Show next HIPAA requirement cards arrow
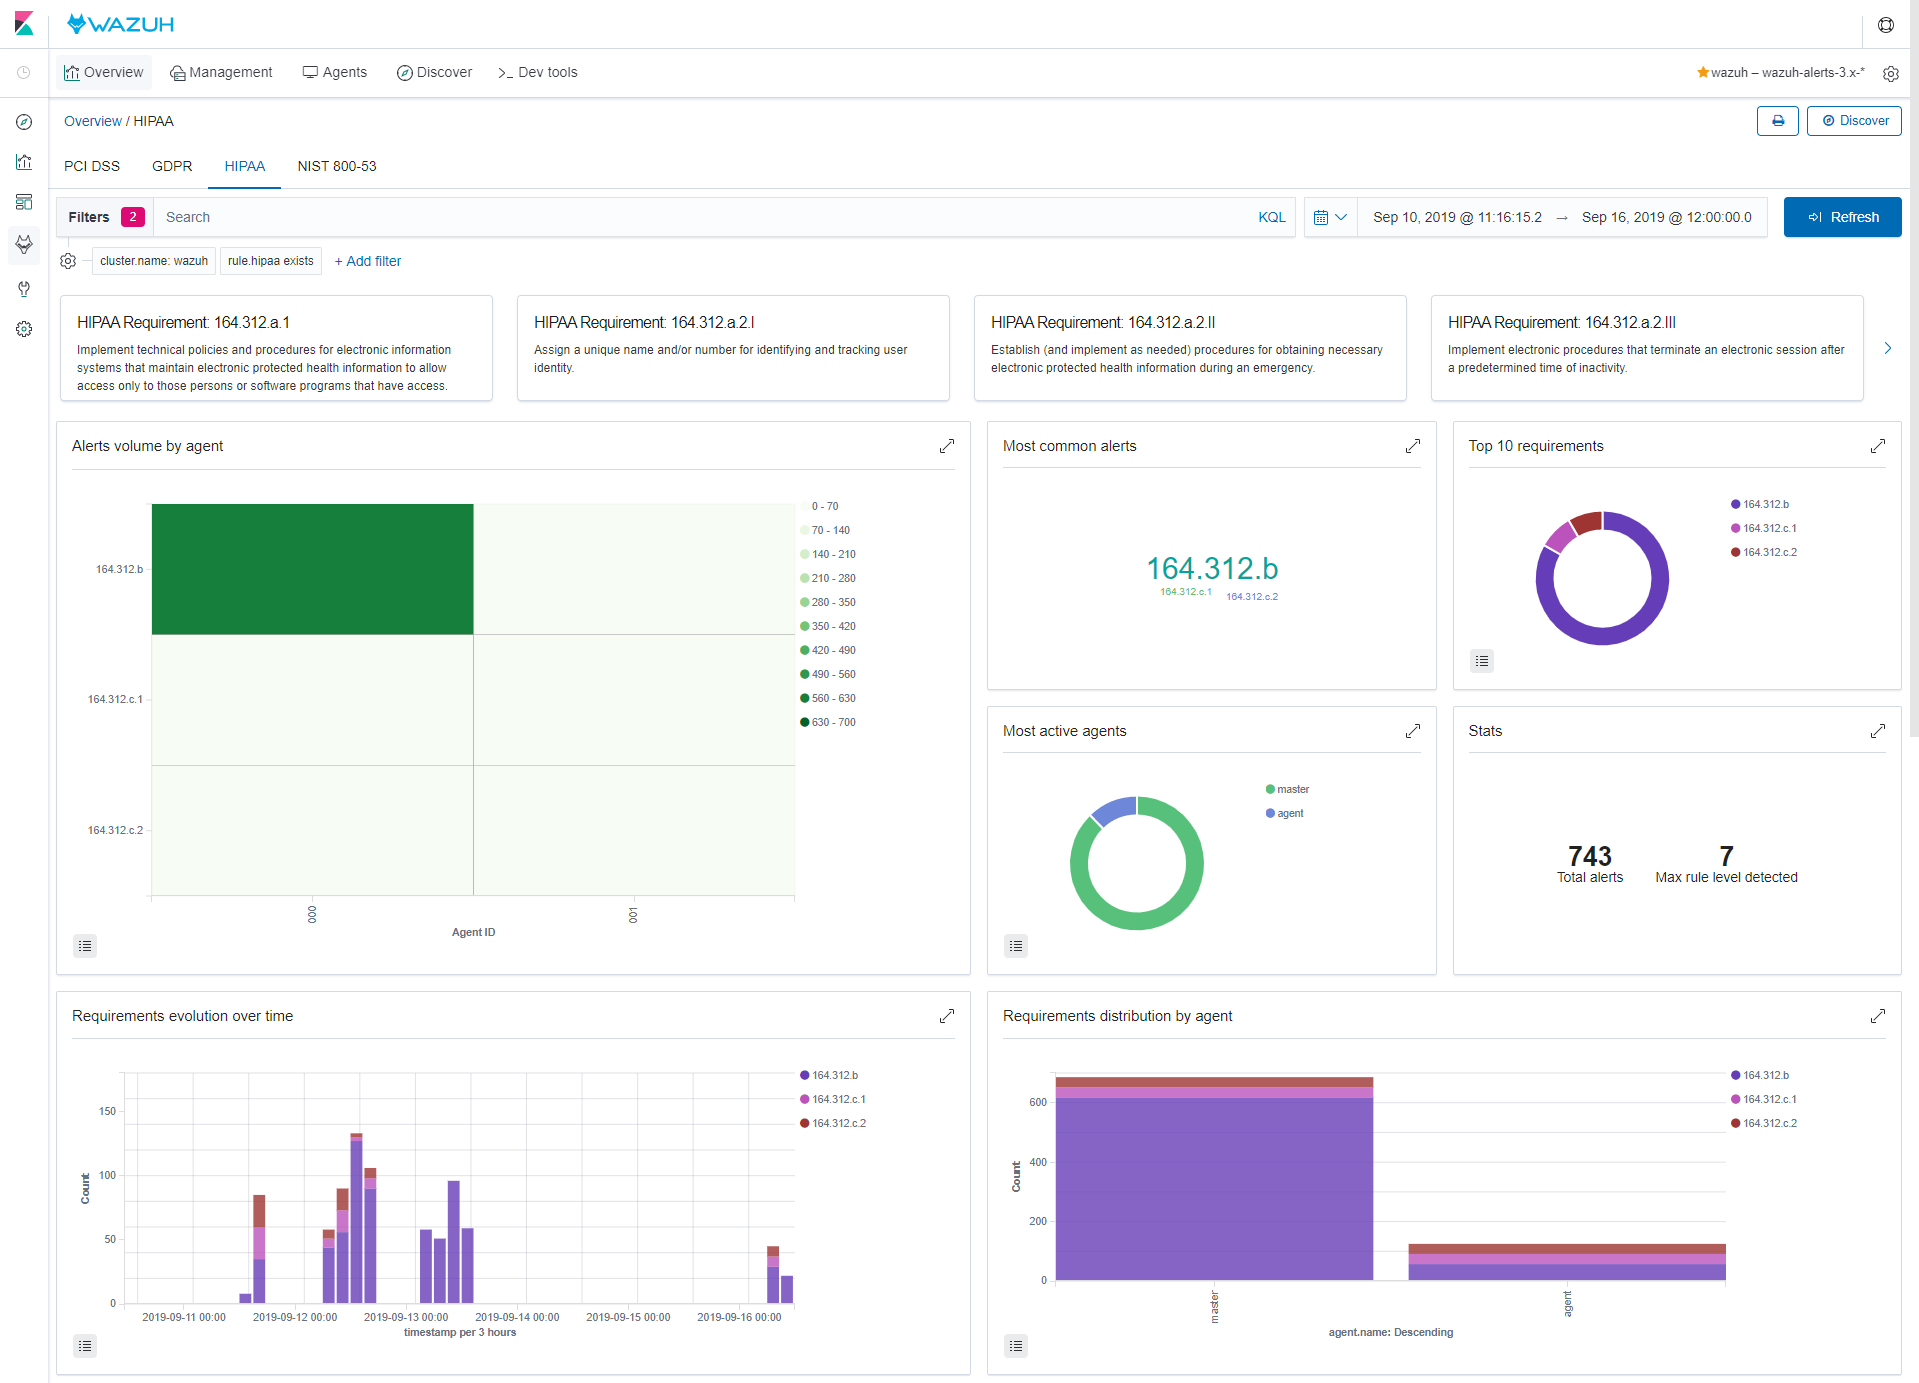 pyautogui.click(x=1887, y=348)
